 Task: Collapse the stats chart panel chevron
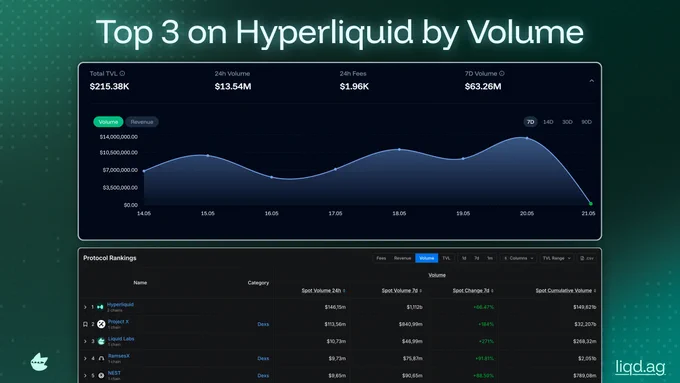click(592, 81)
